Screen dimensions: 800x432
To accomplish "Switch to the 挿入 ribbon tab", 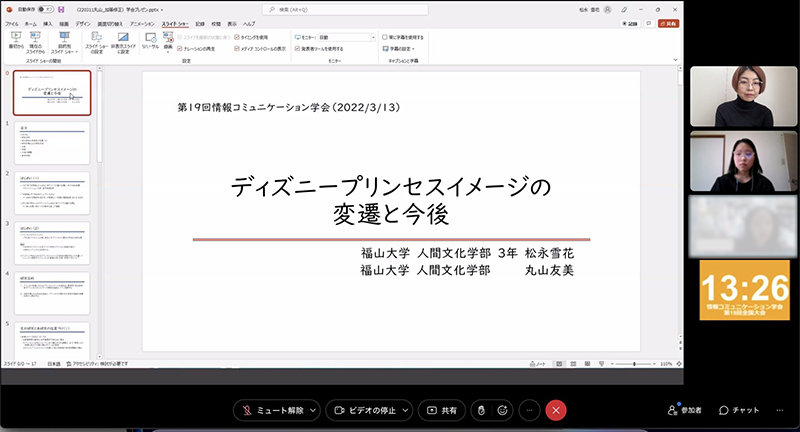I will coord(50,23).
